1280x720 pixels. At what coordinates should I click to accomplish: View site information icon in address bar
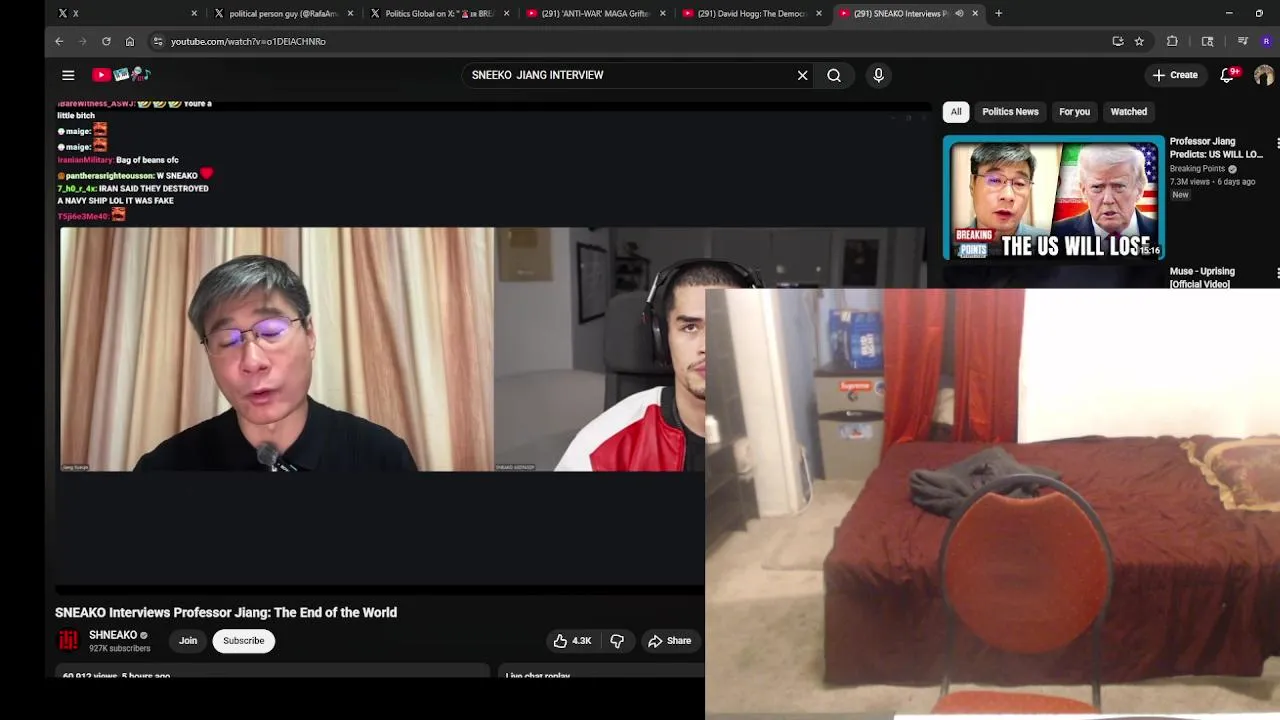[x=158, y=41]
